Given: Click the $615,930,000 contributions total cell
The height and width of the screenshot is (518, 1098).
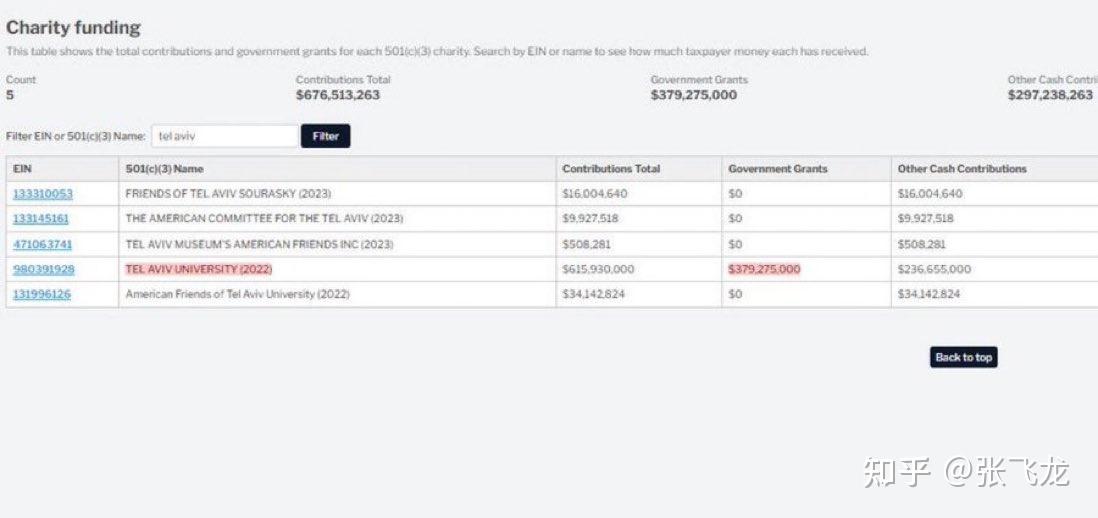Looking at the screenshot, I should tap(598, 270).
